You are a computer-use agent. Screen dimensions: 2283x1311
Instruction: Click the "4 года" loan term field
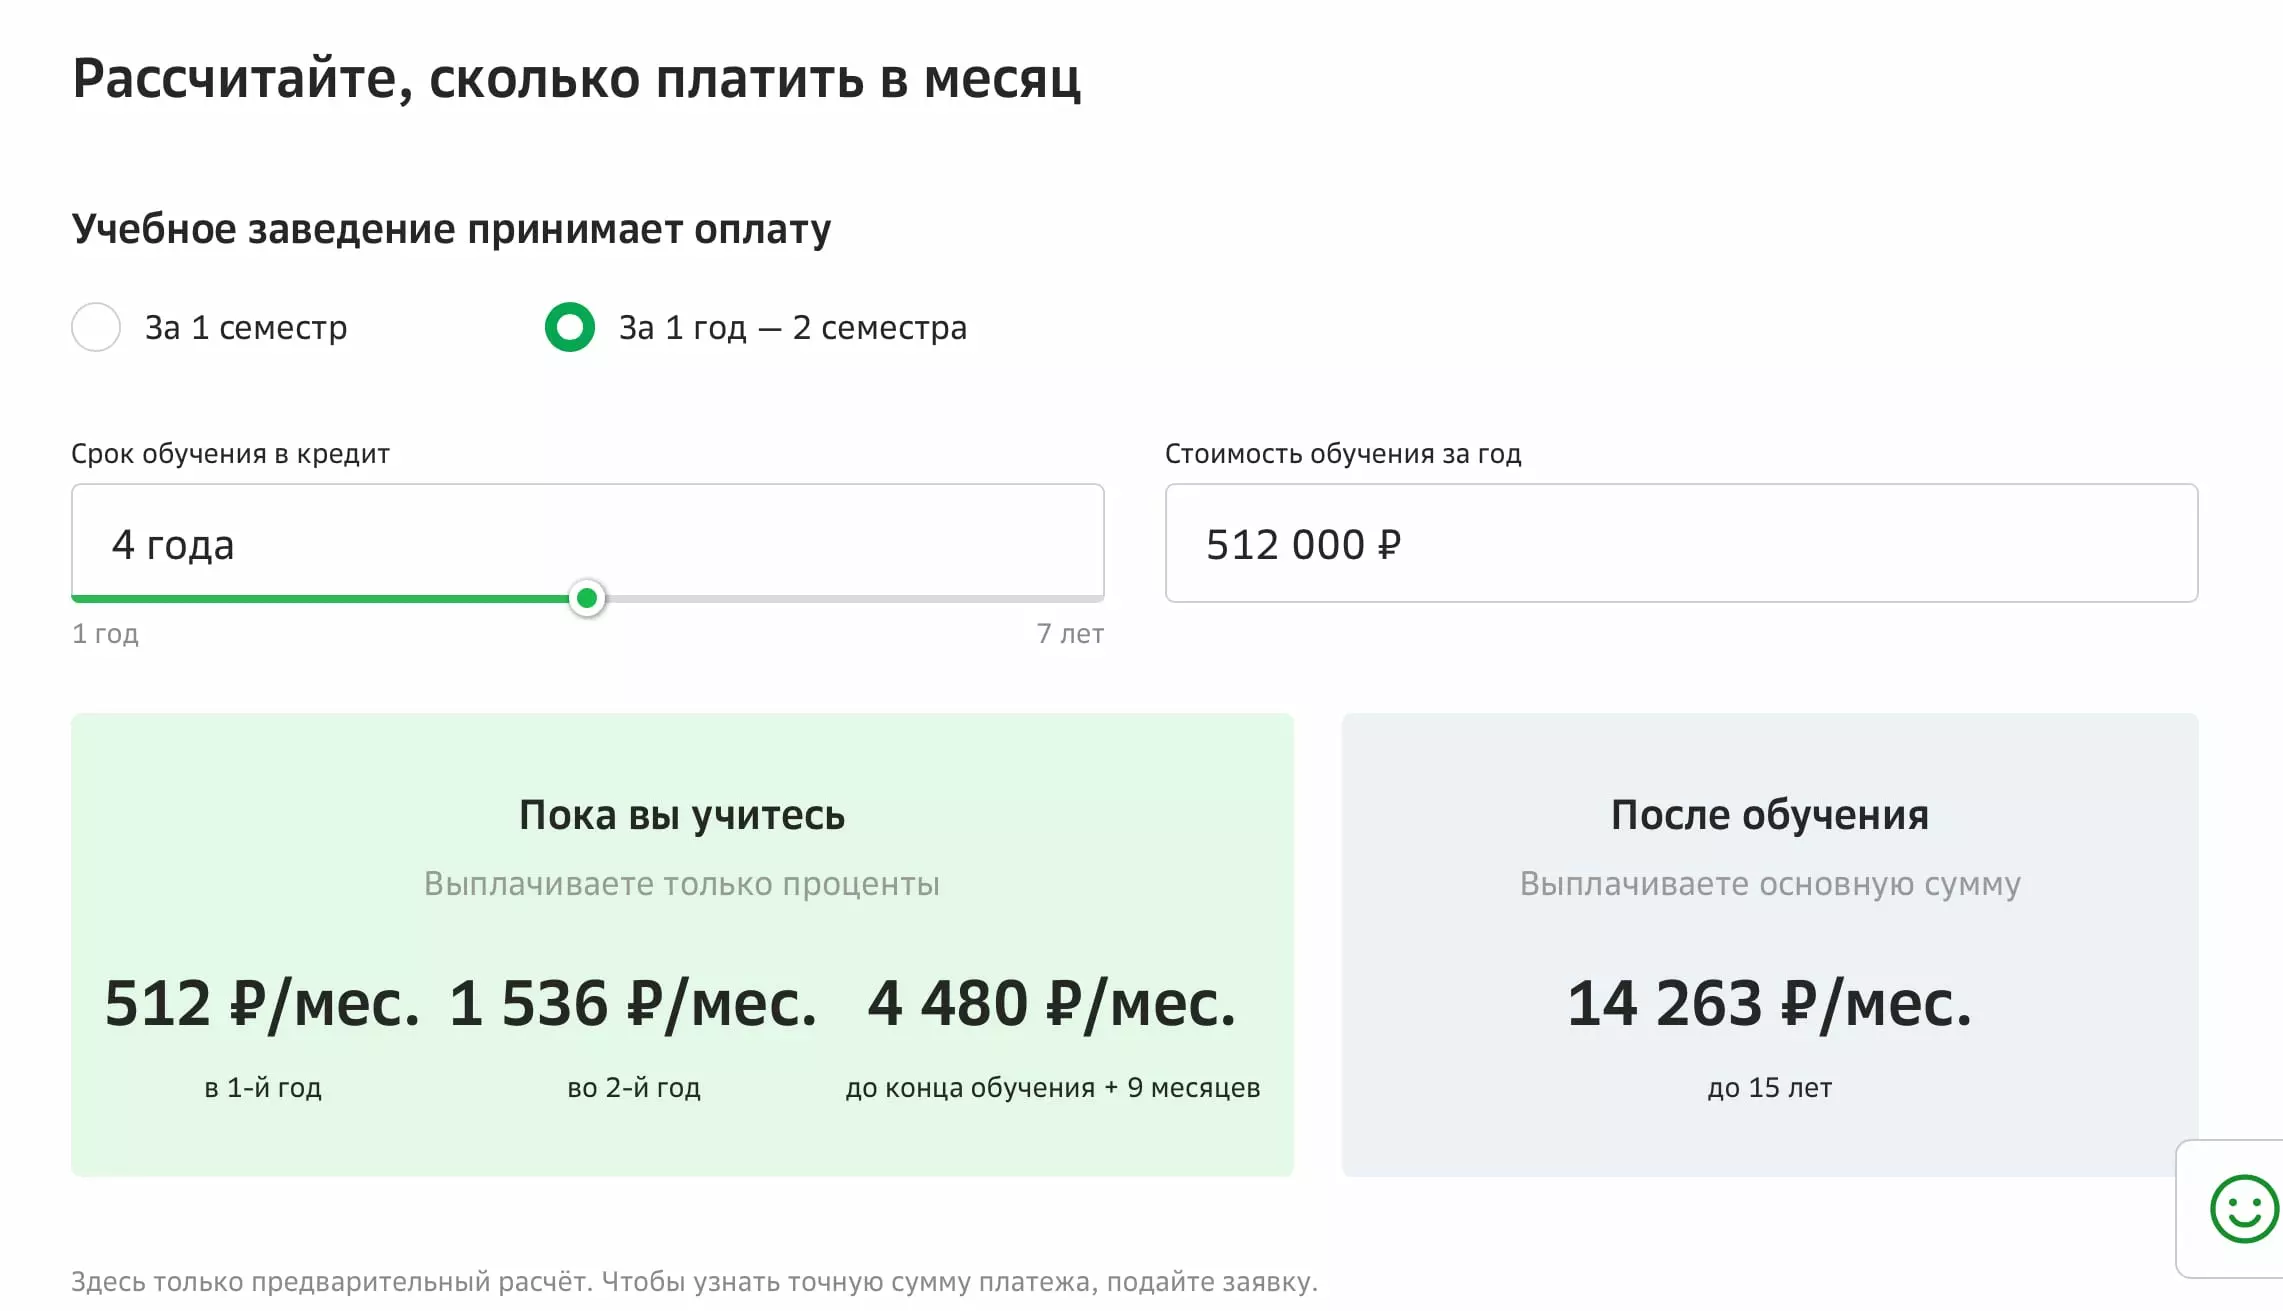pyautogui.click(x=586, y=543)
